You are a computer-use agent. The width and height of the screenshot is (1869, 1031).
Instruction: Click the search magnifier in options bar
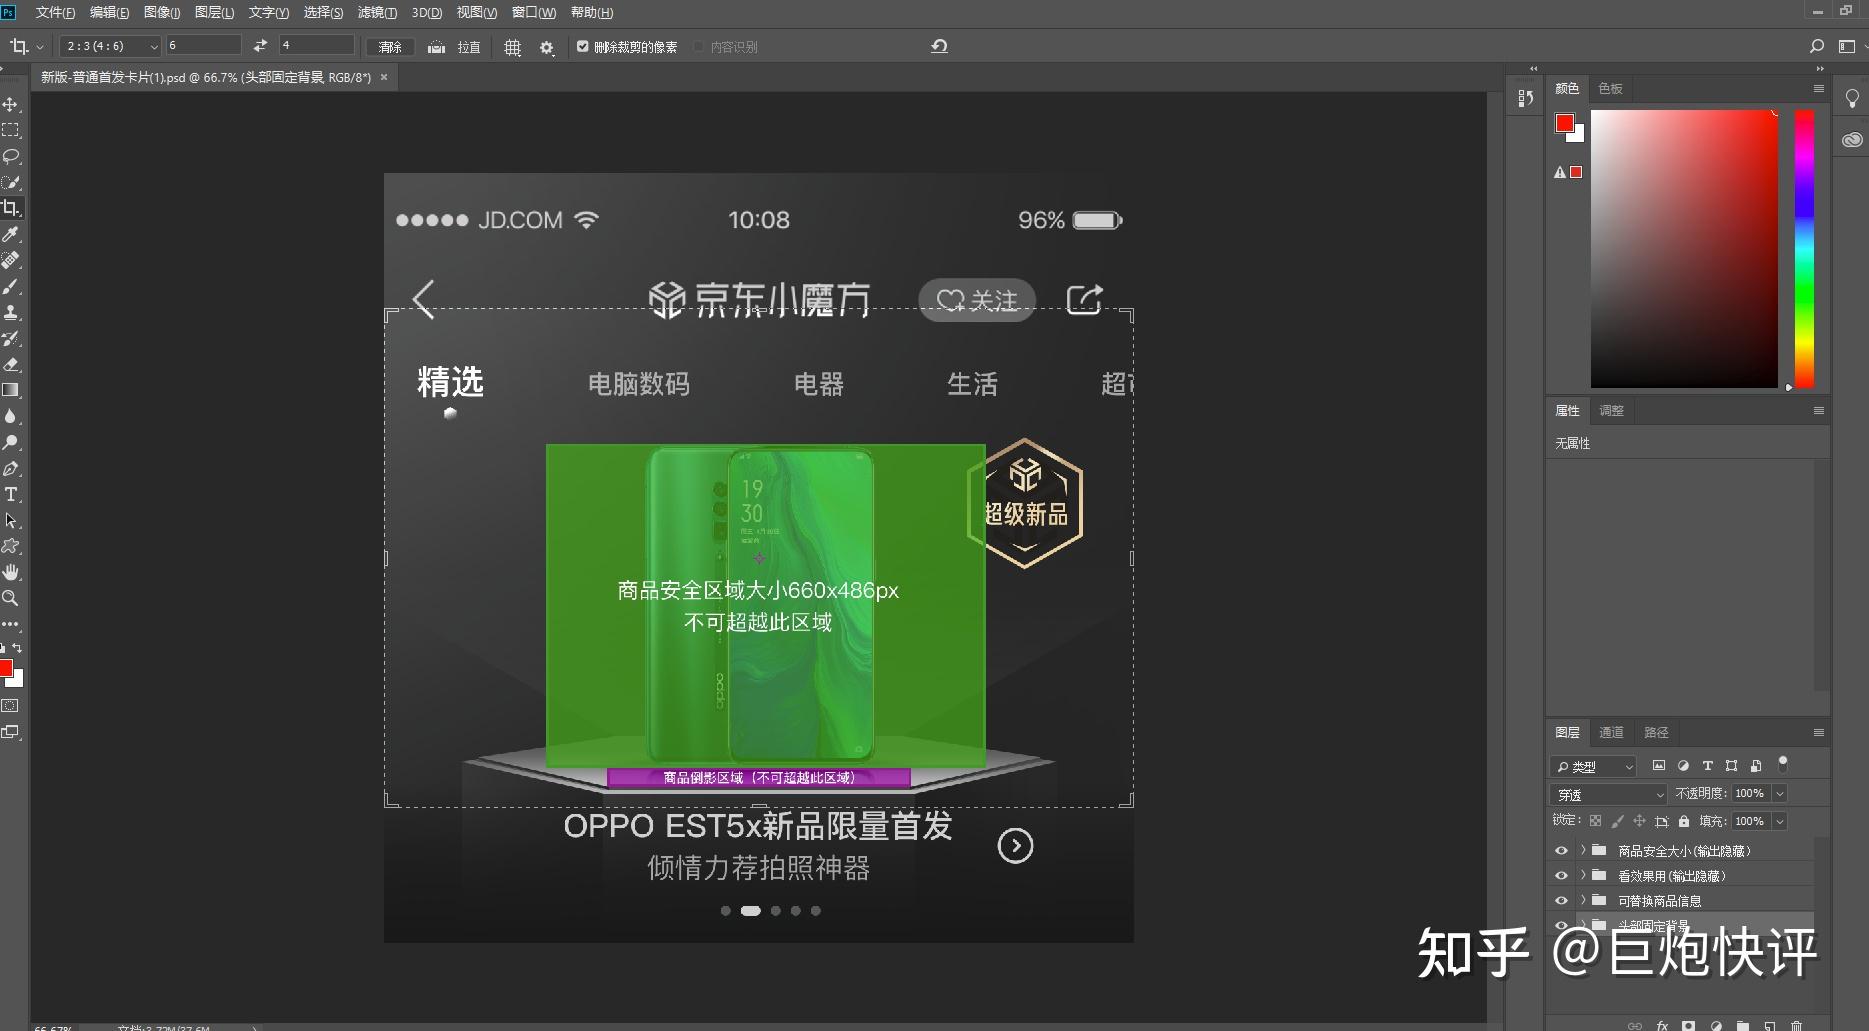click(x=1817, y=46)
